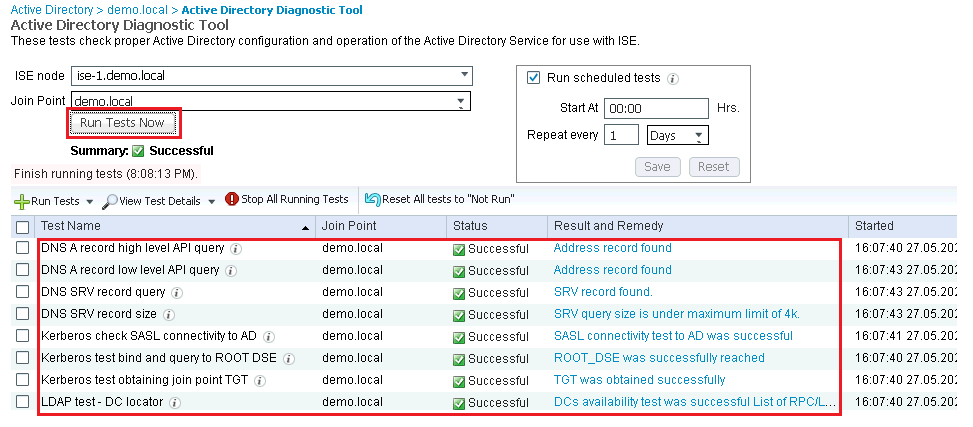973x427 pixels.
Task: Open info icon next to Run scheduled tests
Action: 673,79
